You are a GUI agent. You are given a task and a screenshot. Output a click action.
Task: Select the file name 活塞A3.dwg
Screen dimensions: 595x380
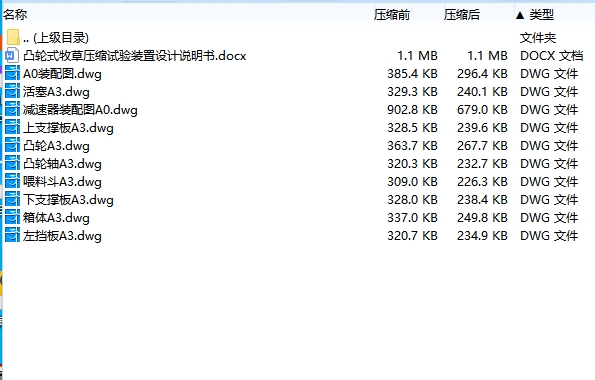pos(56,92)
